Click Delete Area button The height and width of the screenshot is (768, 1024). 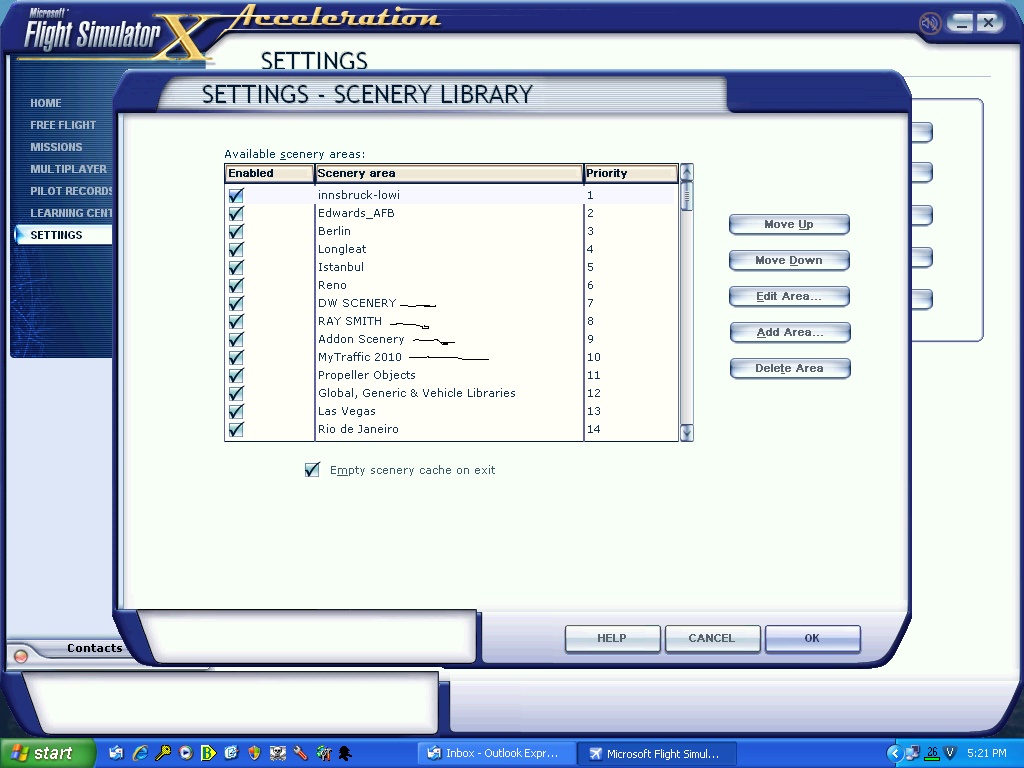click(x=790, y=368)
